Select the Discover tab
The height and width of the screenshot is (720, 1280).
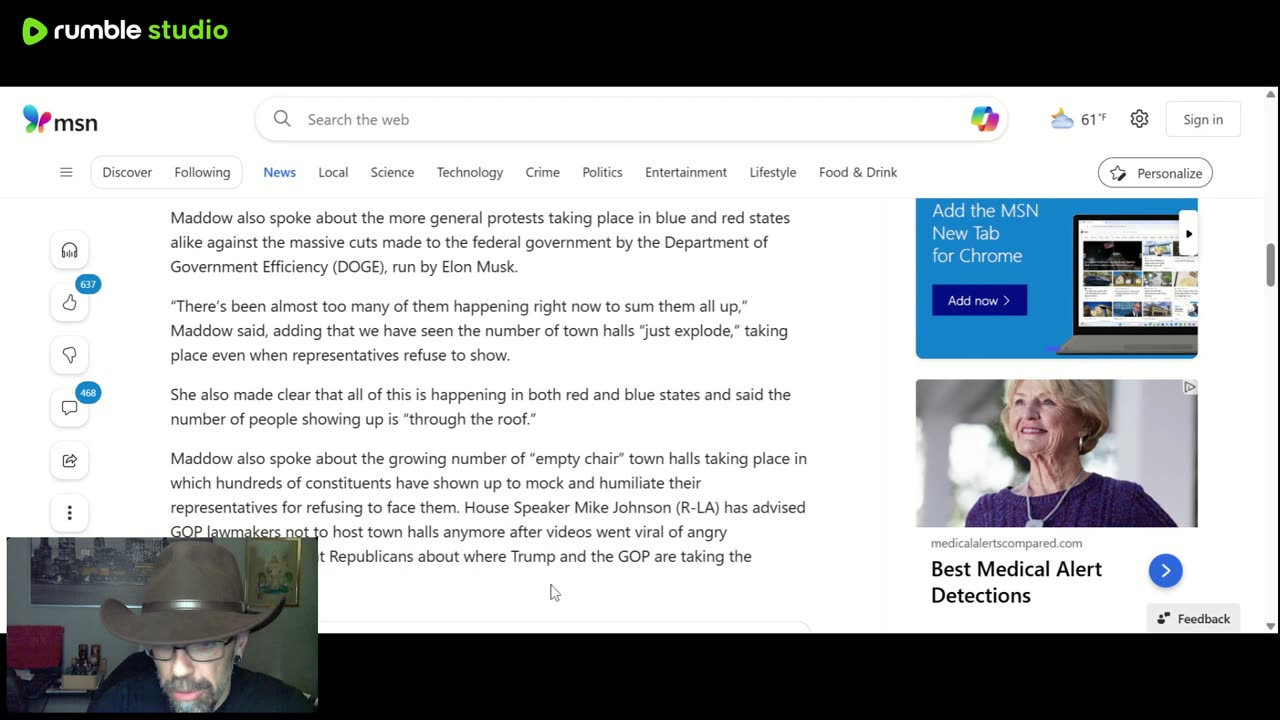pos(127,172)
